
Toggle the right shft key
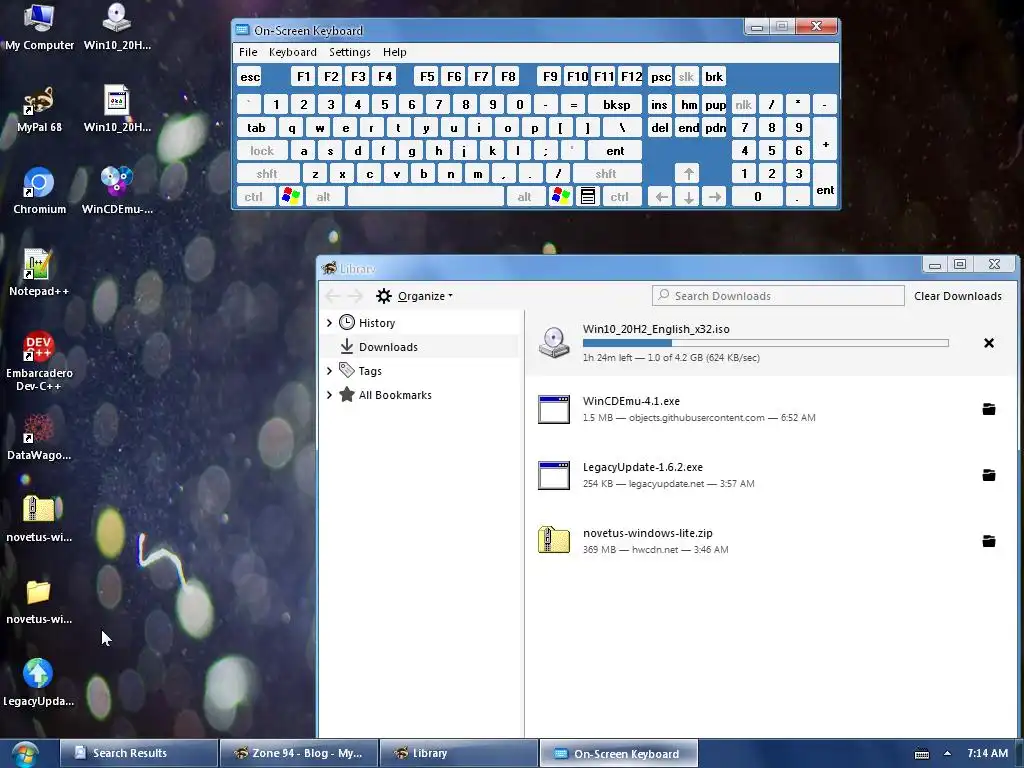[x=606, y=174]
